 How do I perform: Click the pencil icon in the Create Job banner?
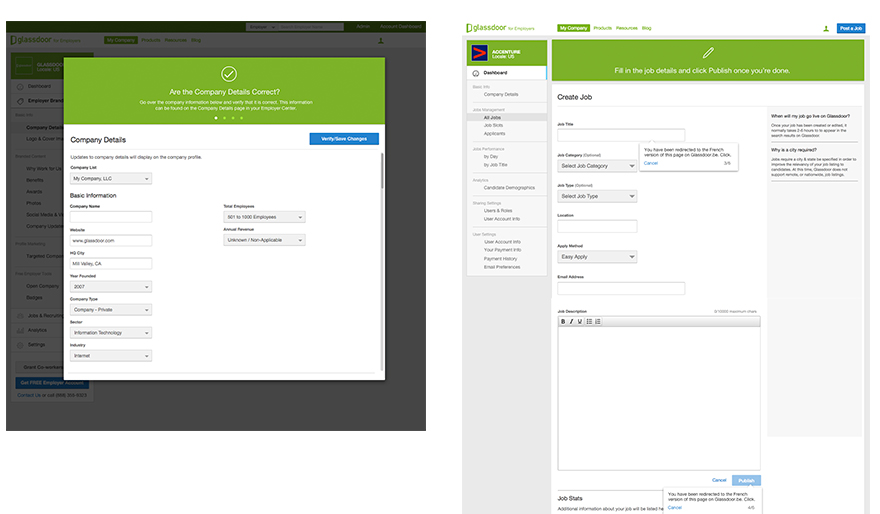coord(707,52)
